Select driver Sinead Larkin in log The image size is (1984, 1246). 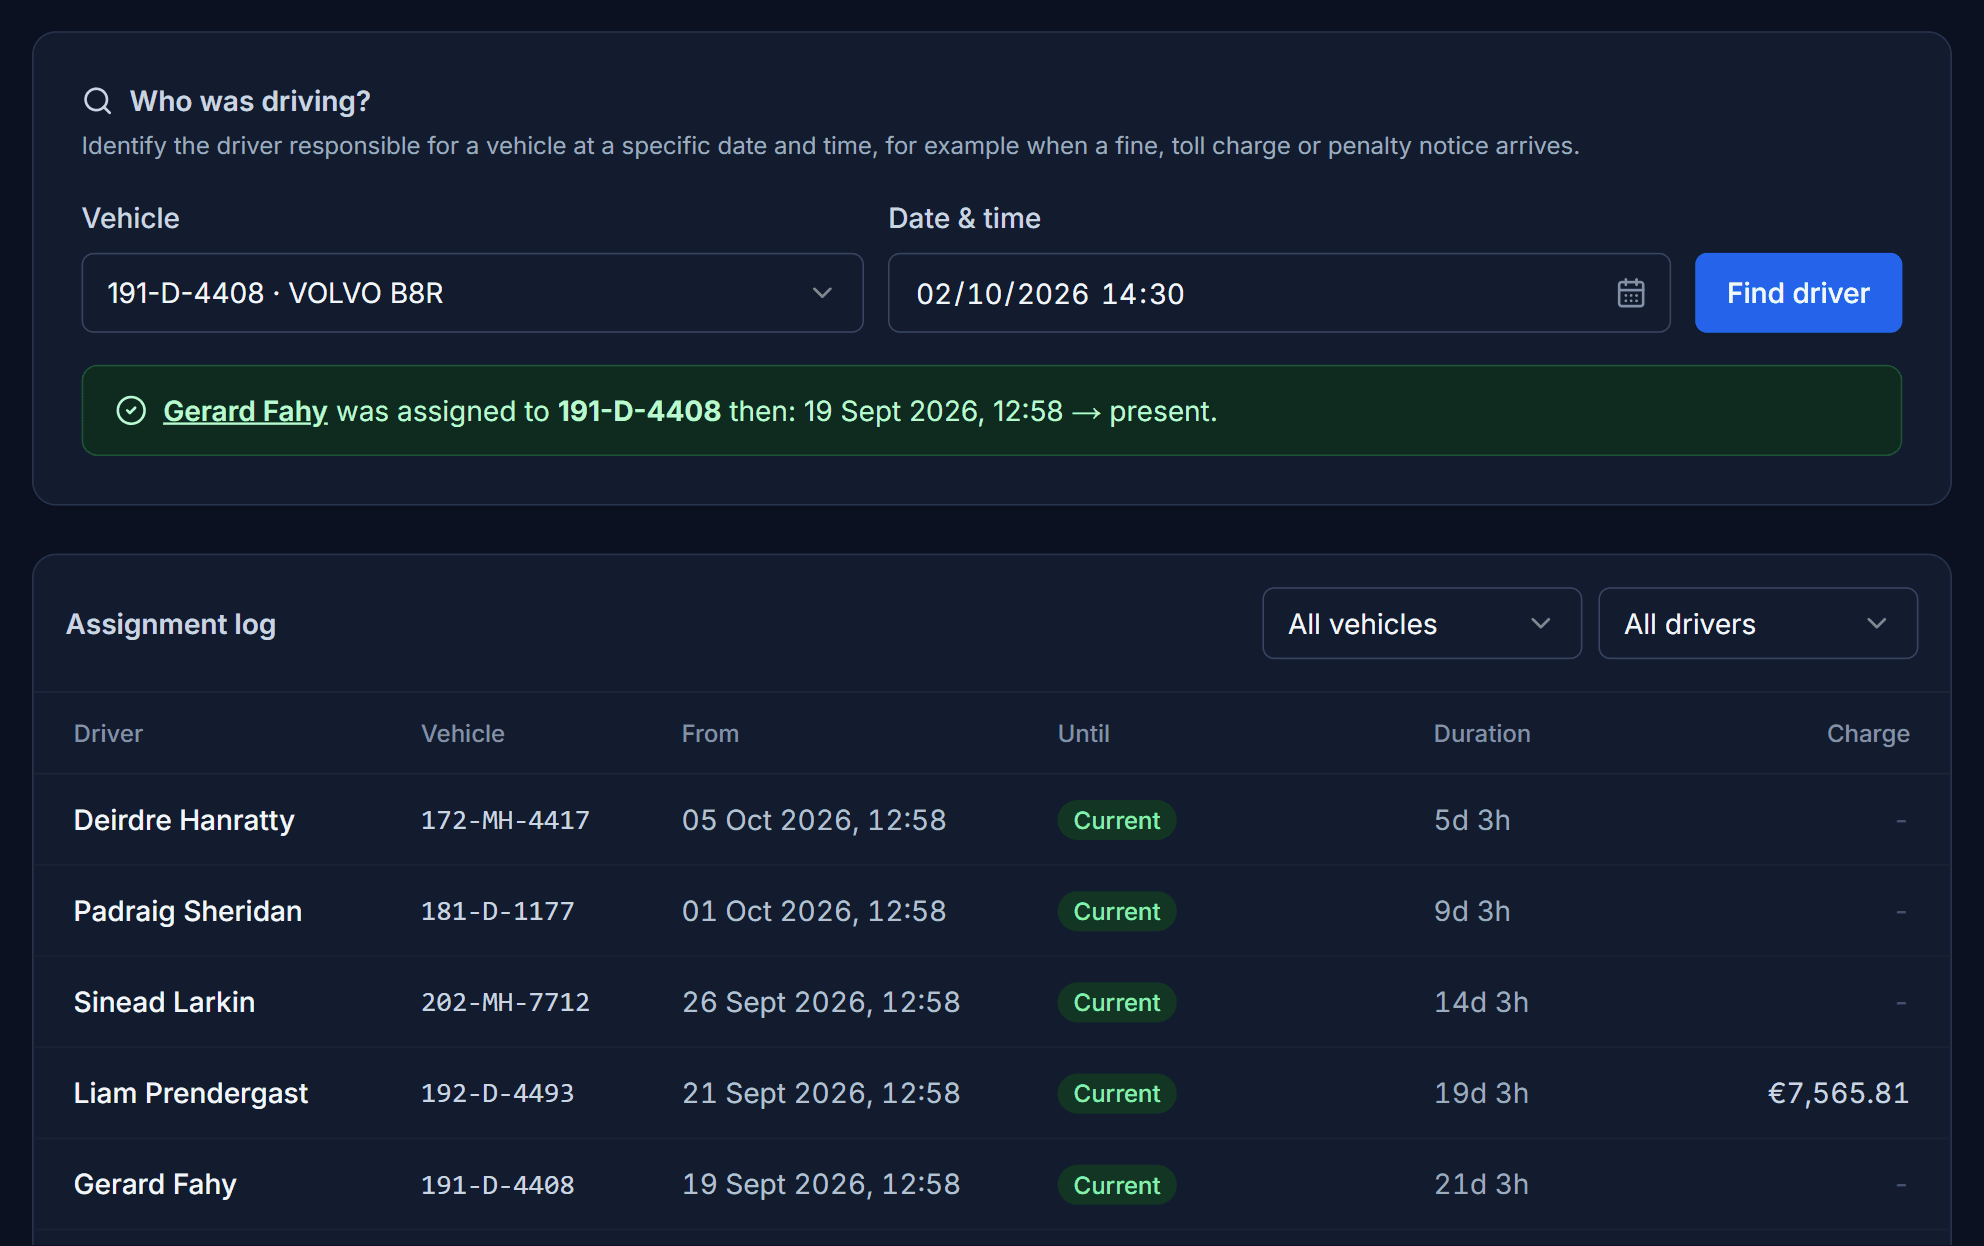164,1002
